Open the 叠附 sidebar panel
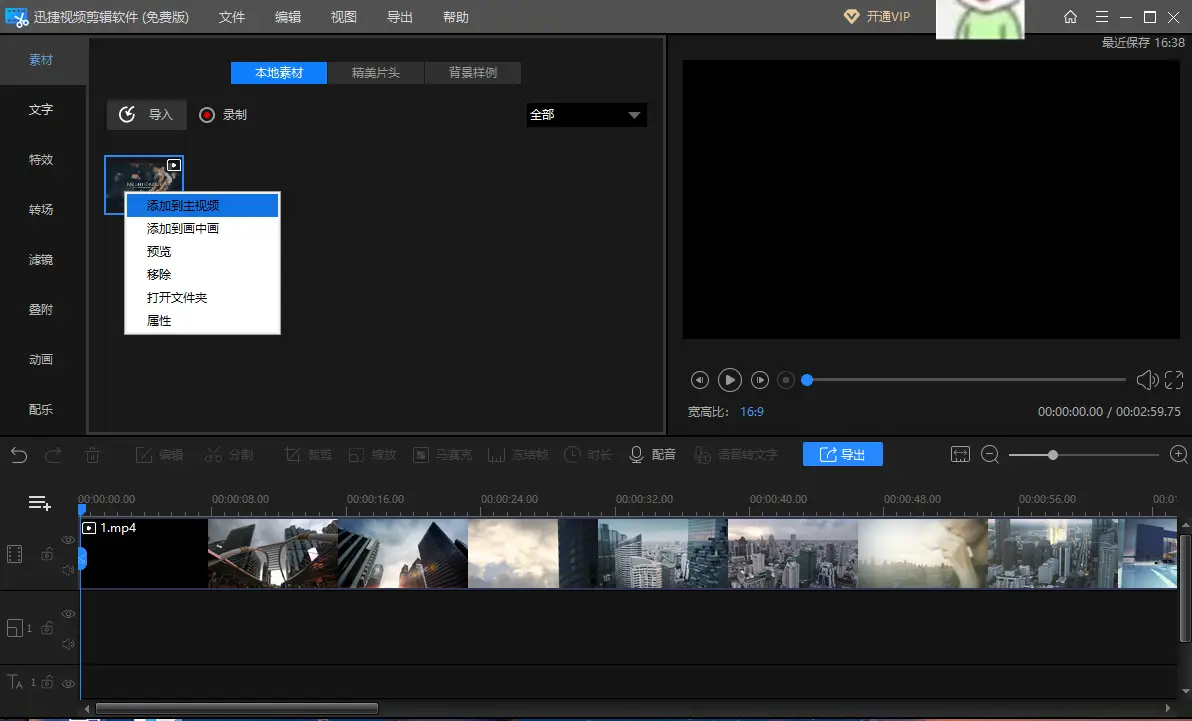Screen dimensions: 1192x721 [x=41, y=310]
